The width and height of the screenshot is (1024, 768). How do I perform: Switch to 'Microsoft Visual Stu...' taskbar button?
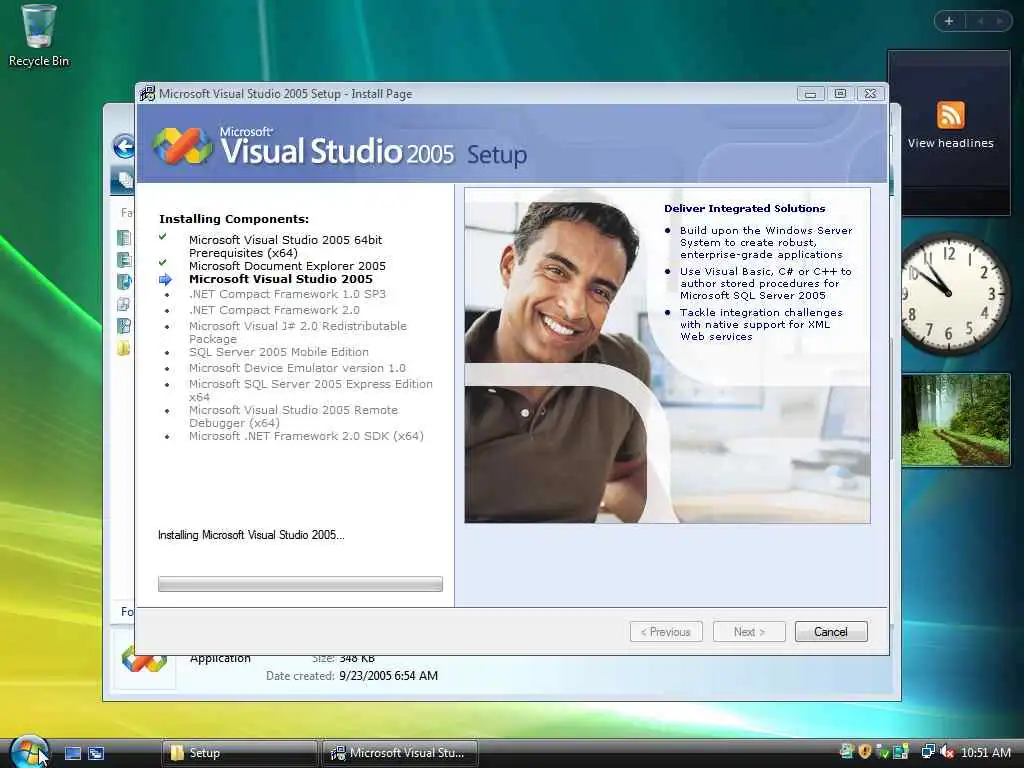400,753
